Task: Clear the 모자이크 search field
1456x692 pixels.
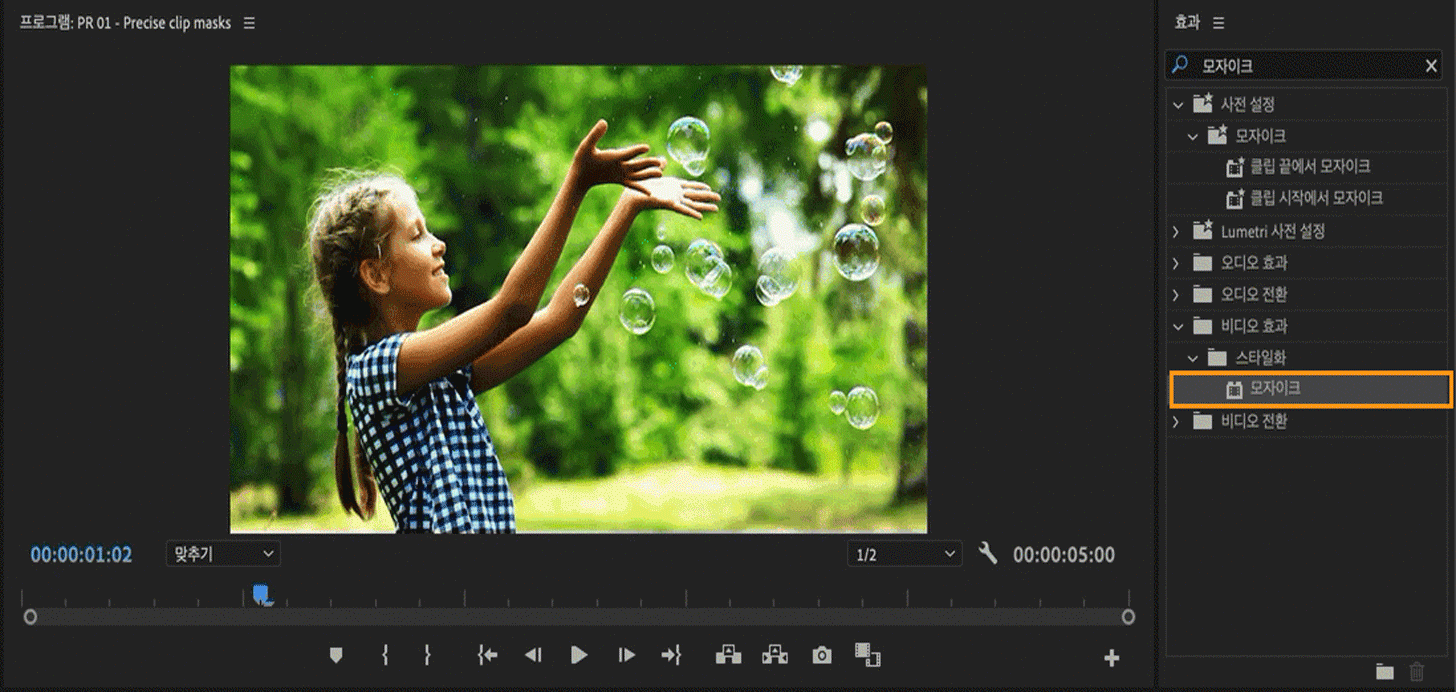Action: click(x=1431, y=66)
